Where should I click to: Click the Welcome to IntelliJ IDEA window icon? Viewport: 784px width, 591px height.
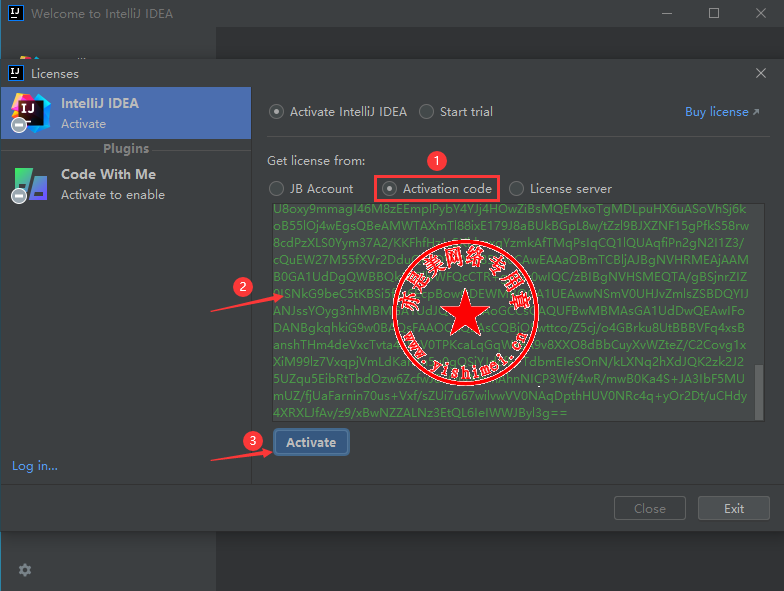tap(16, 13)
